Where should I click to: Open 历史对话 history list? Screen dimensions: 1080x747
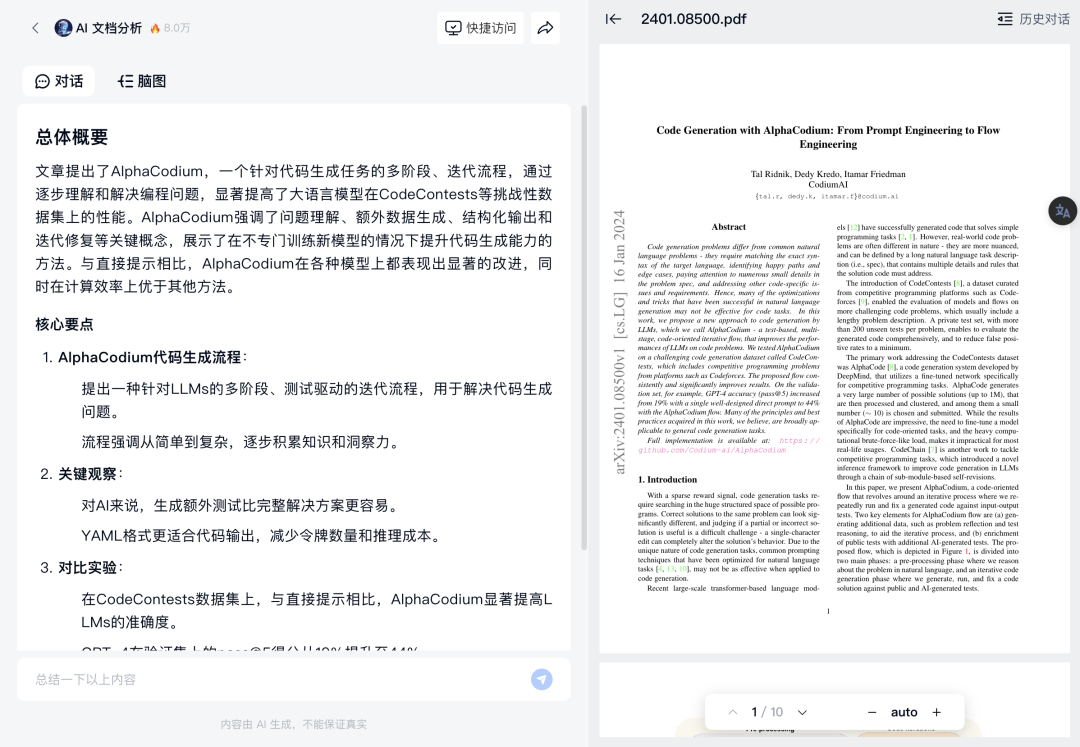1034,19
